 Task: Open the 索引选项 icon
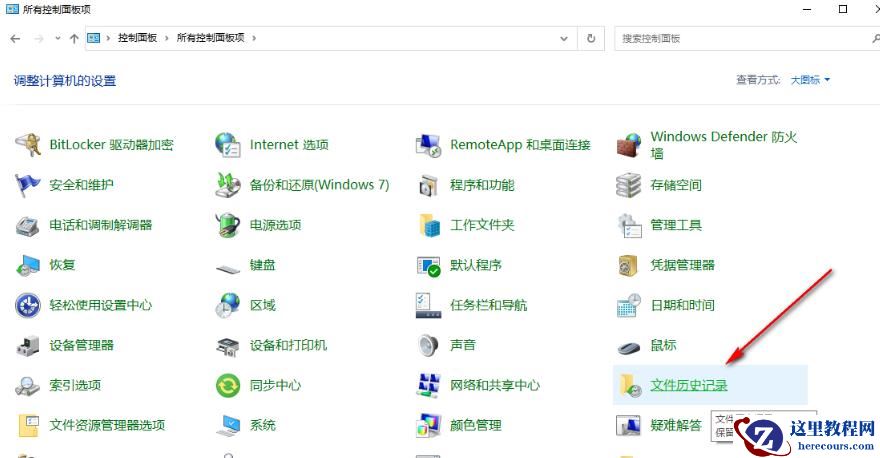pos(28,386)
